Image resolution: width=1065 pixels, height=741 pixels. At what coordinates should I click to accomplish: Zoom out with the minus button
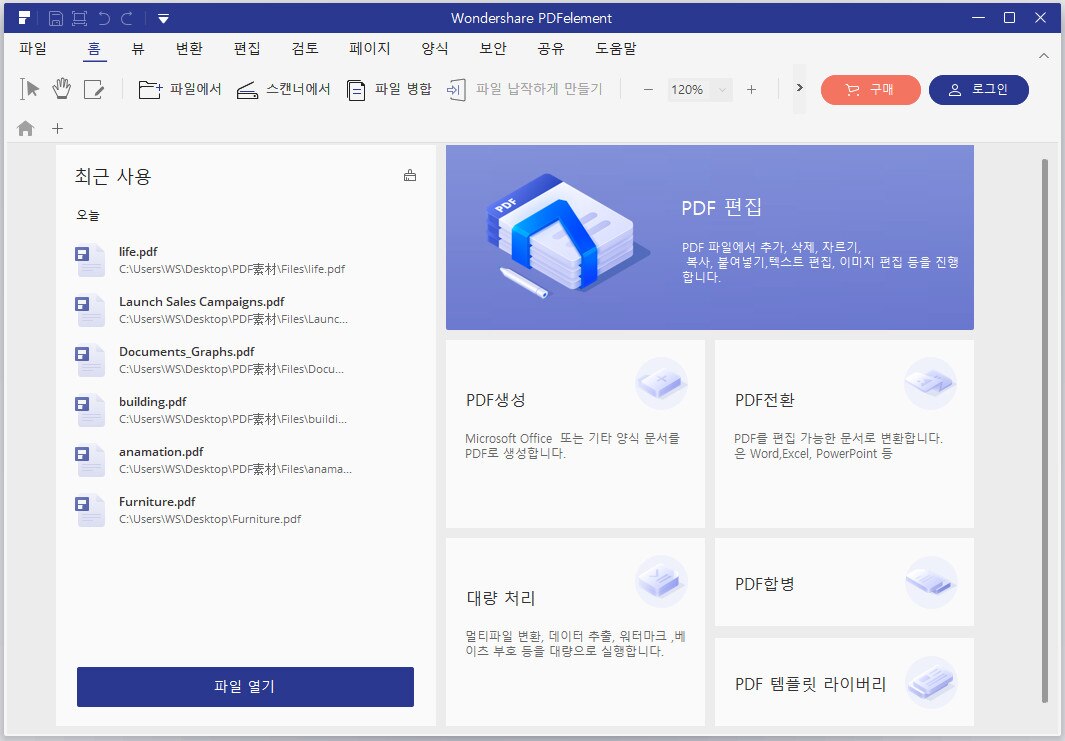click(x=648, y=90)
